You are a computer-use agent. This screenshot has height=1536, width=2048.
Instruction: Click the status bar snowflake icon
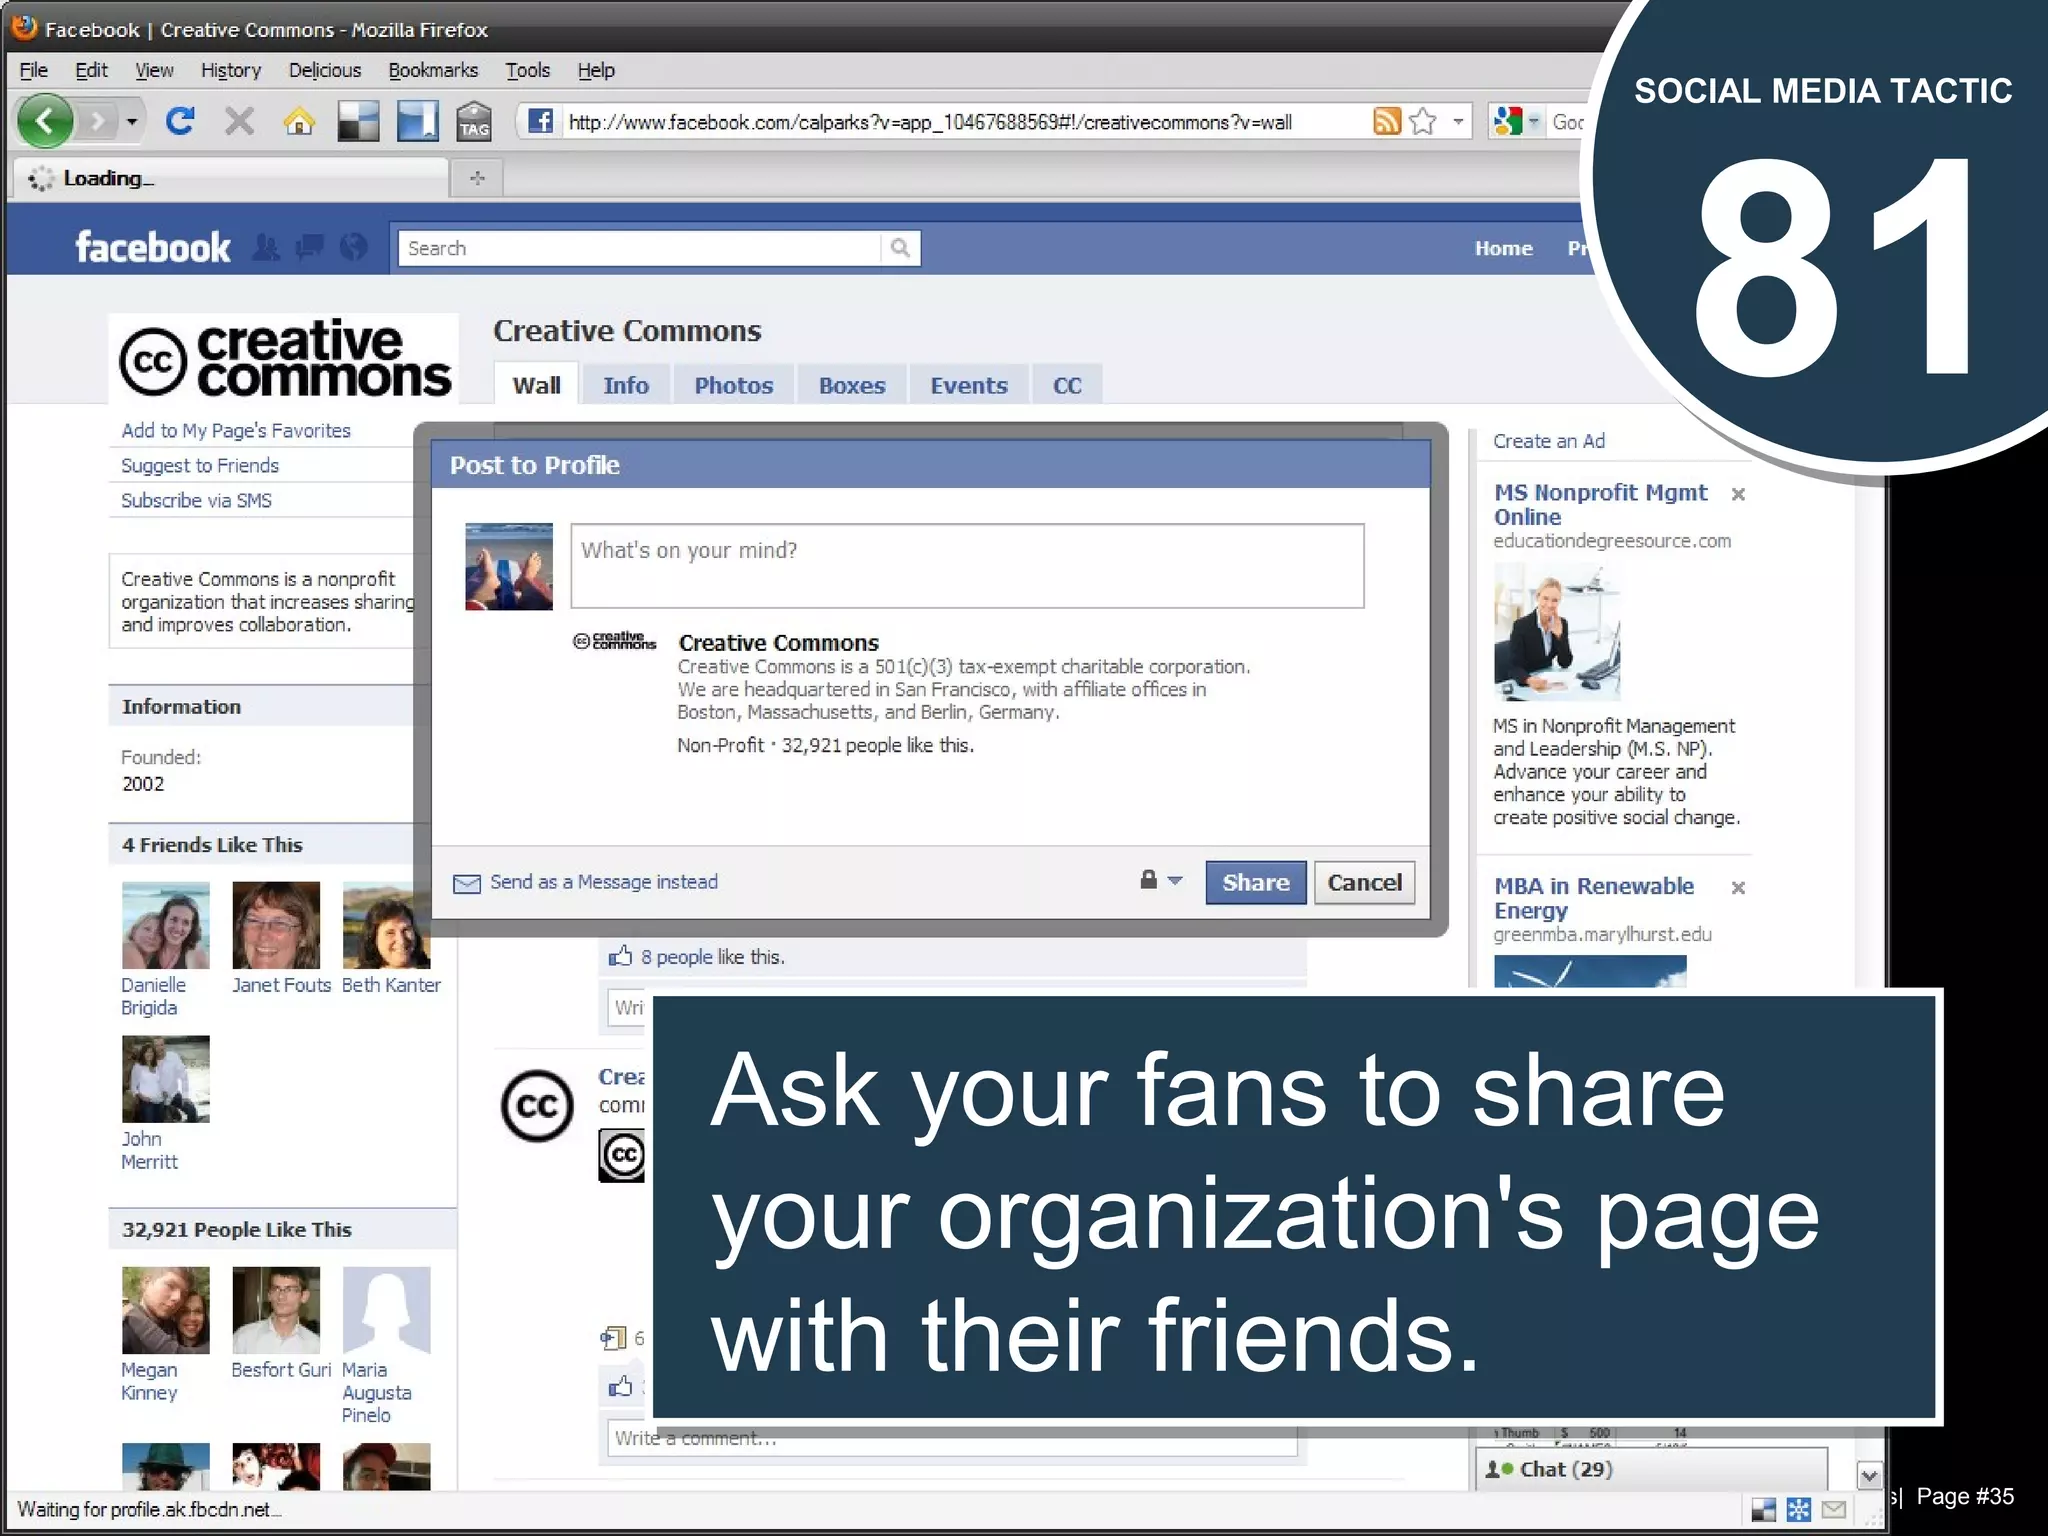tap(1798, 1509)
